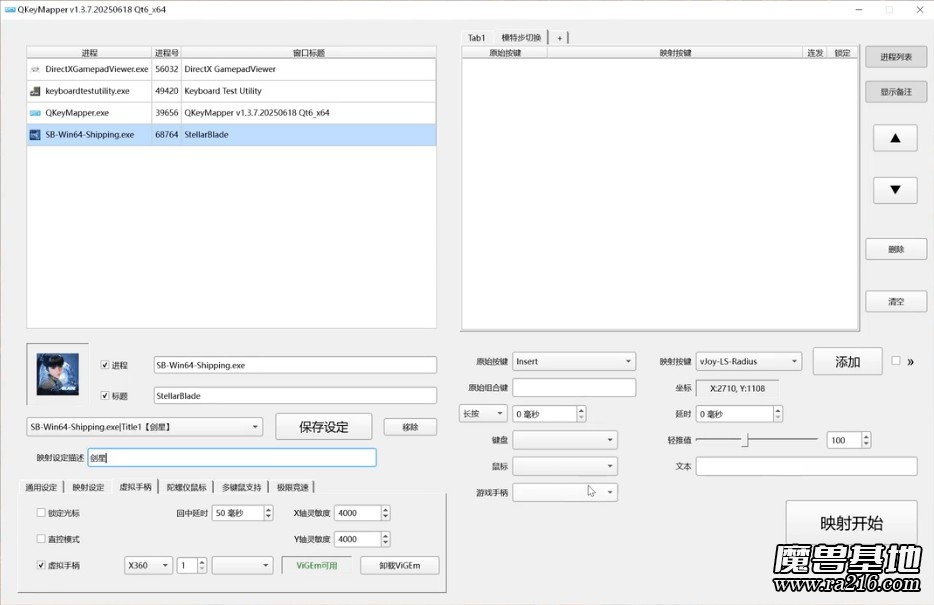Image resolution: width=934 pixels, height=605 pixels.
Task: Uncheck the 虚拟手柄 checkbox
Action: click(41, 565)
